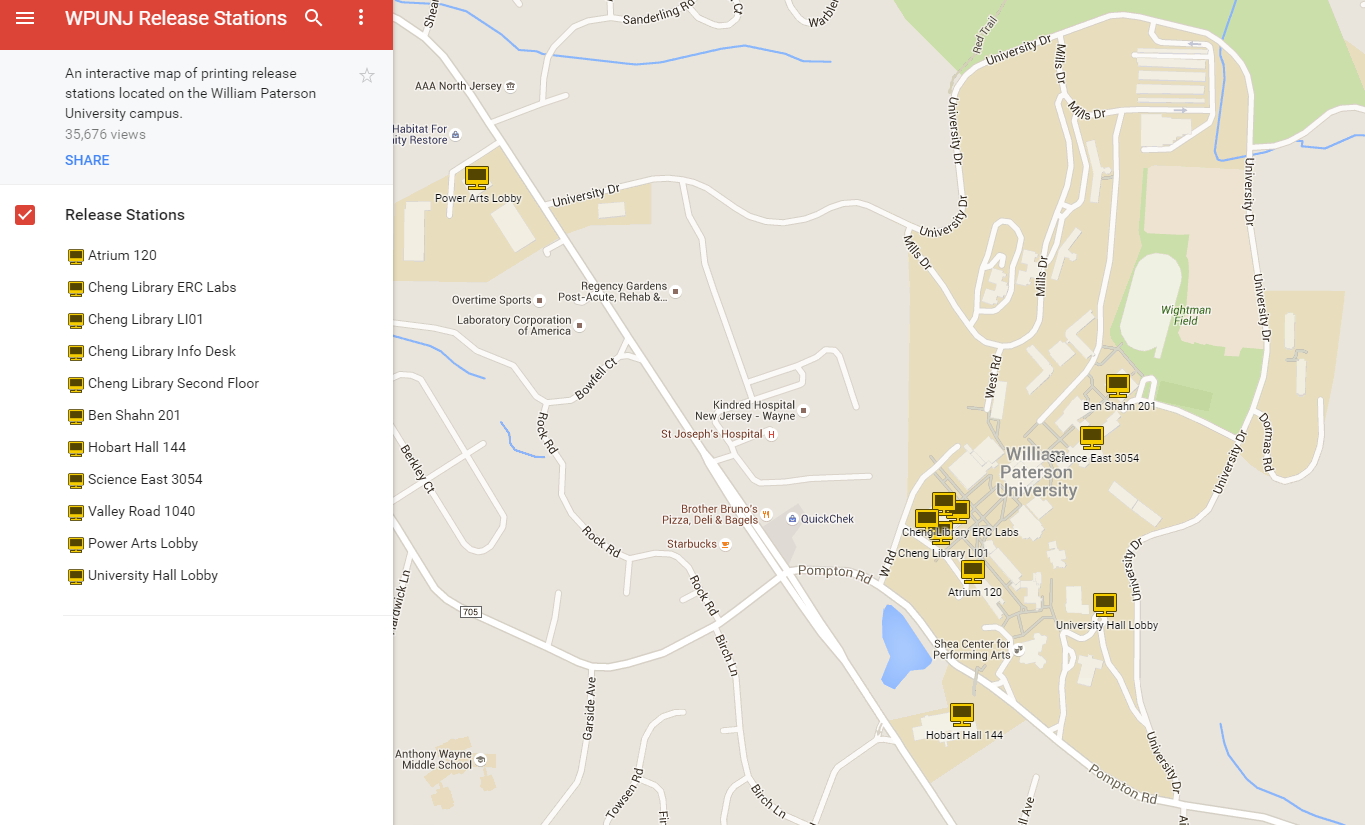Choose Valley Road 1040 from list

141,511
